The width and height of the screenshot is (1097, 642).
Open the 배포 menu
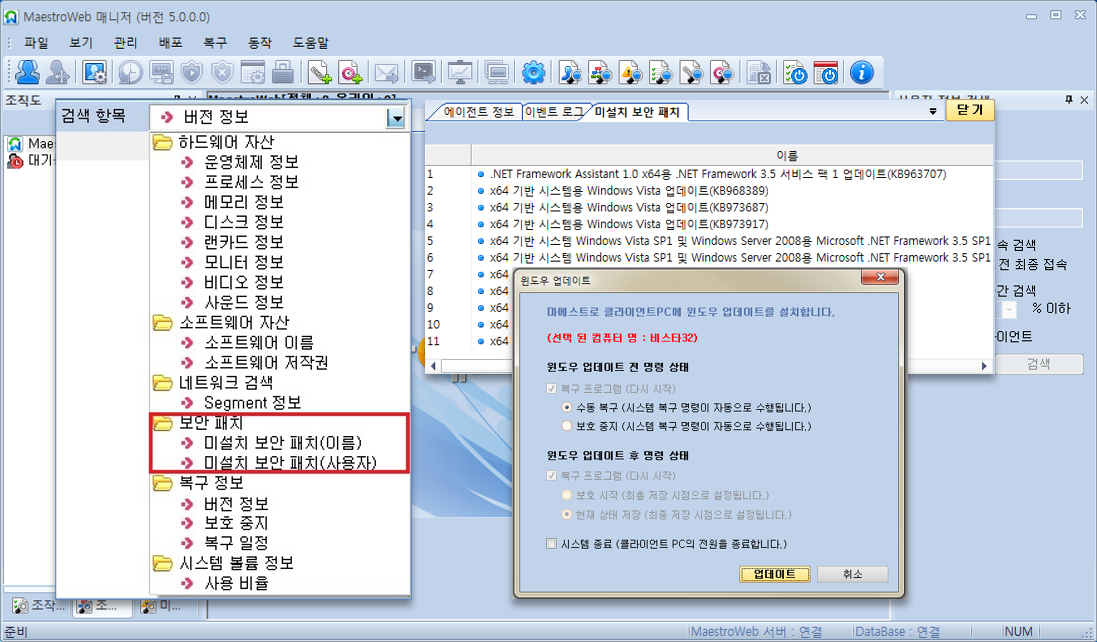[x=170, y=43]
